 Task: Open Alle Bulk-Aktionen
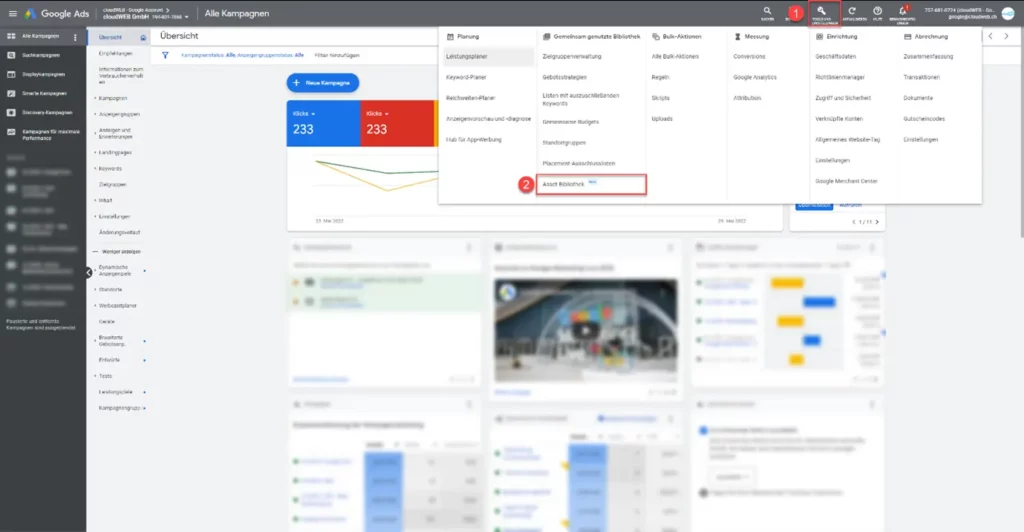(x=675, y=57)
